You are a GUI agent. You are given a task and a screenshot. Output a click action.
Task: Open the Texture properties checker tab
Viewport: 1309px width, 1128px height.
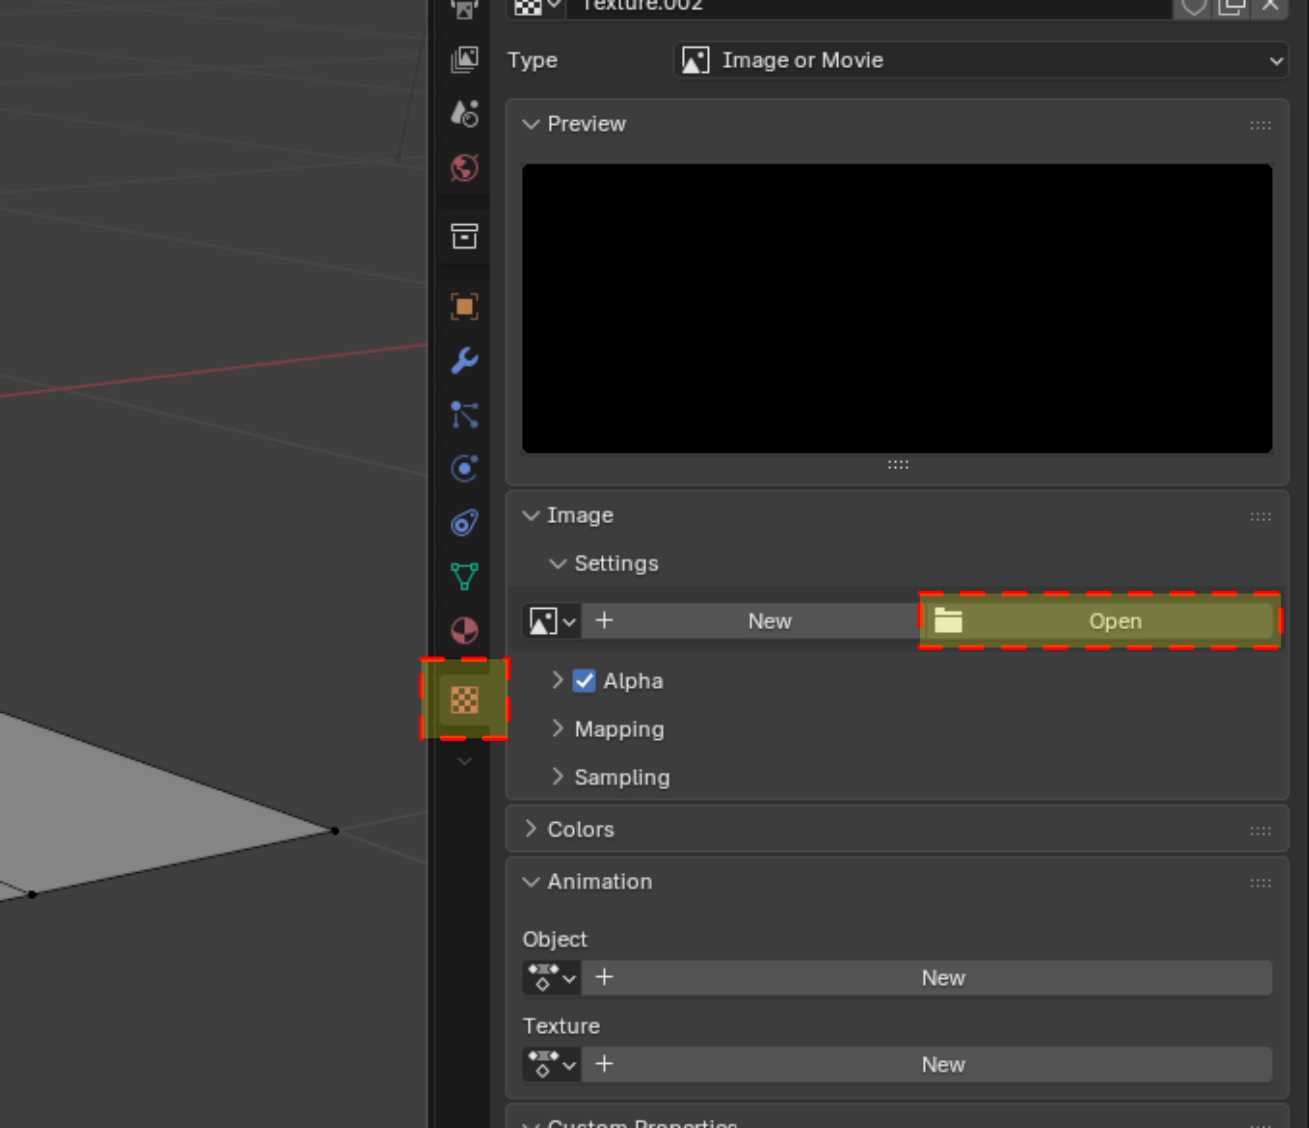pyautogui.click(x=464, y=699)
